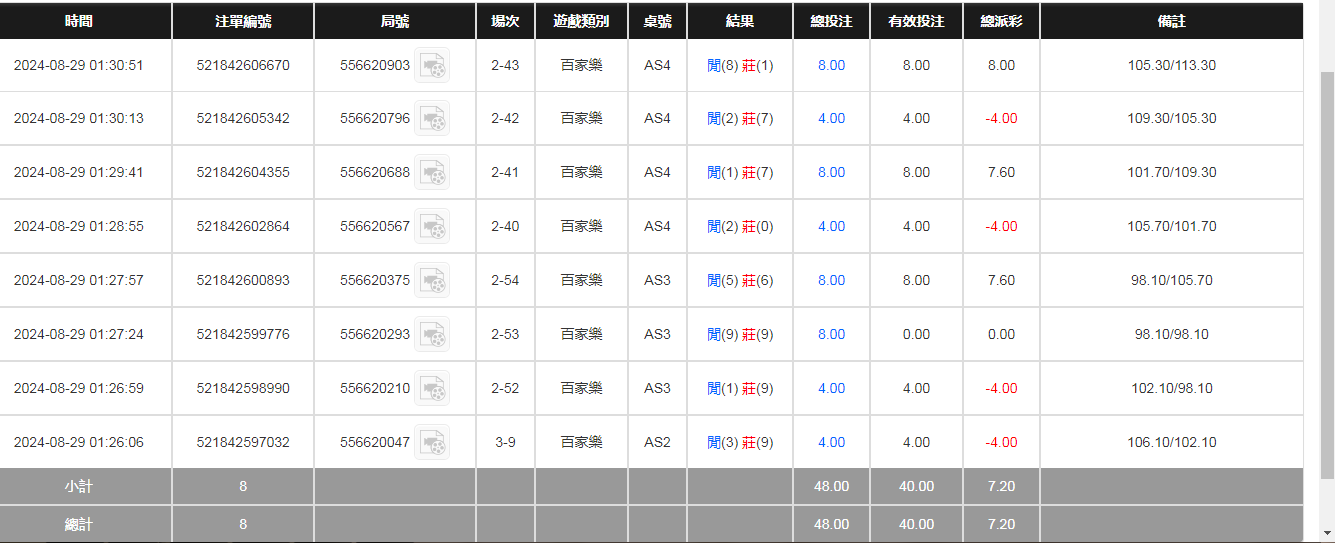Open the replay for round 556620047
The image size is (1335, 543).
[x=432, y=443]
